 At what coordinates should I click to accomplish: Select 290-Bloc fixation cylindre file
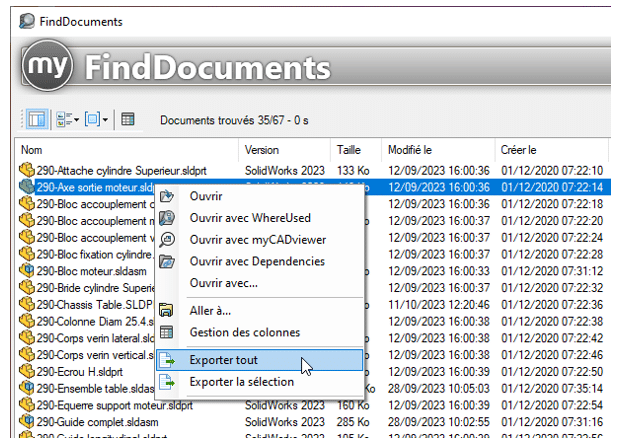[95, 254]
